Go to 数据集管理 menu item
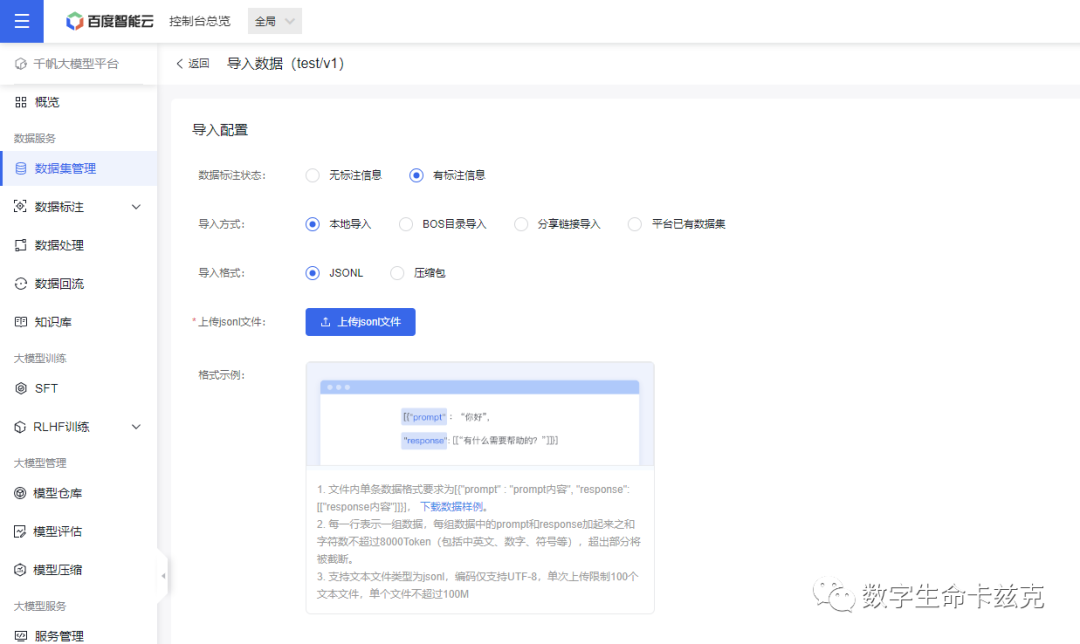The height and width of the screenshot is (644, 1080). point(79,169)
